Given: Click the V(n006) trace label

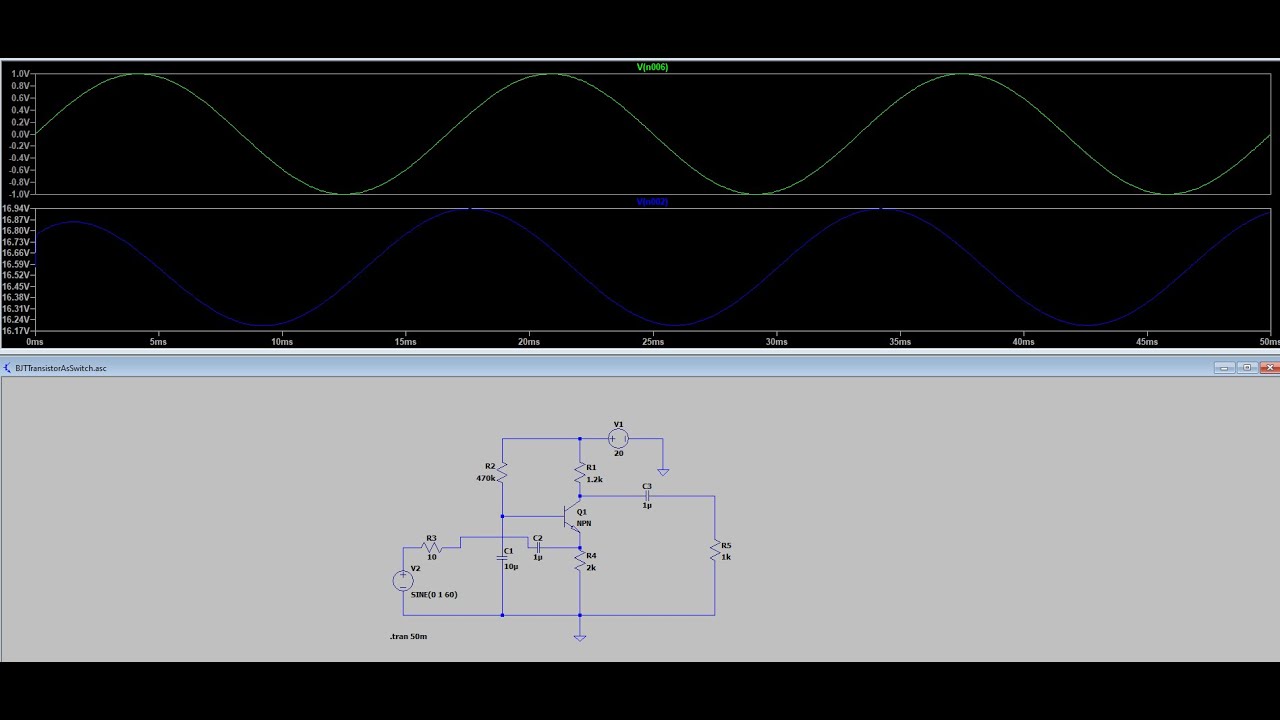Looking at the screenshot, I should pos(653,67).
